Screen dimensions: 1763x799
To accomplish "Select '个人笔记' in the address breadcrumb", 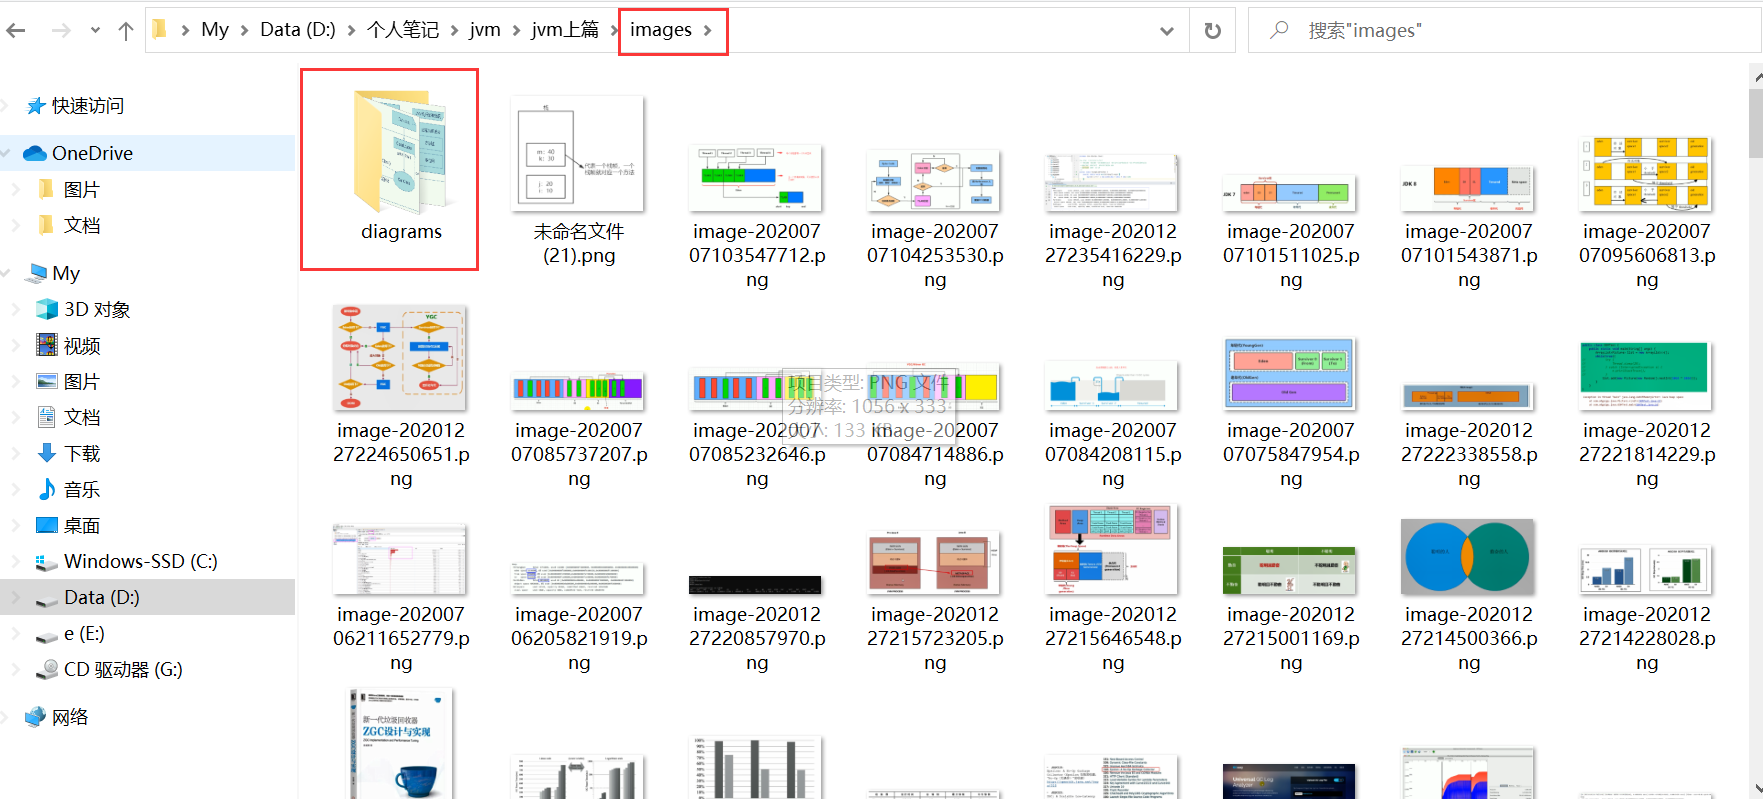I will click(403, 30).
